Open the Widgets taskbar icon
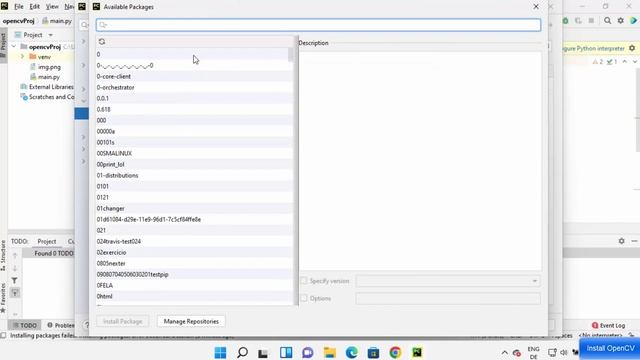The width and height of the screenshot is (640, 360). (x=286, y=352)
